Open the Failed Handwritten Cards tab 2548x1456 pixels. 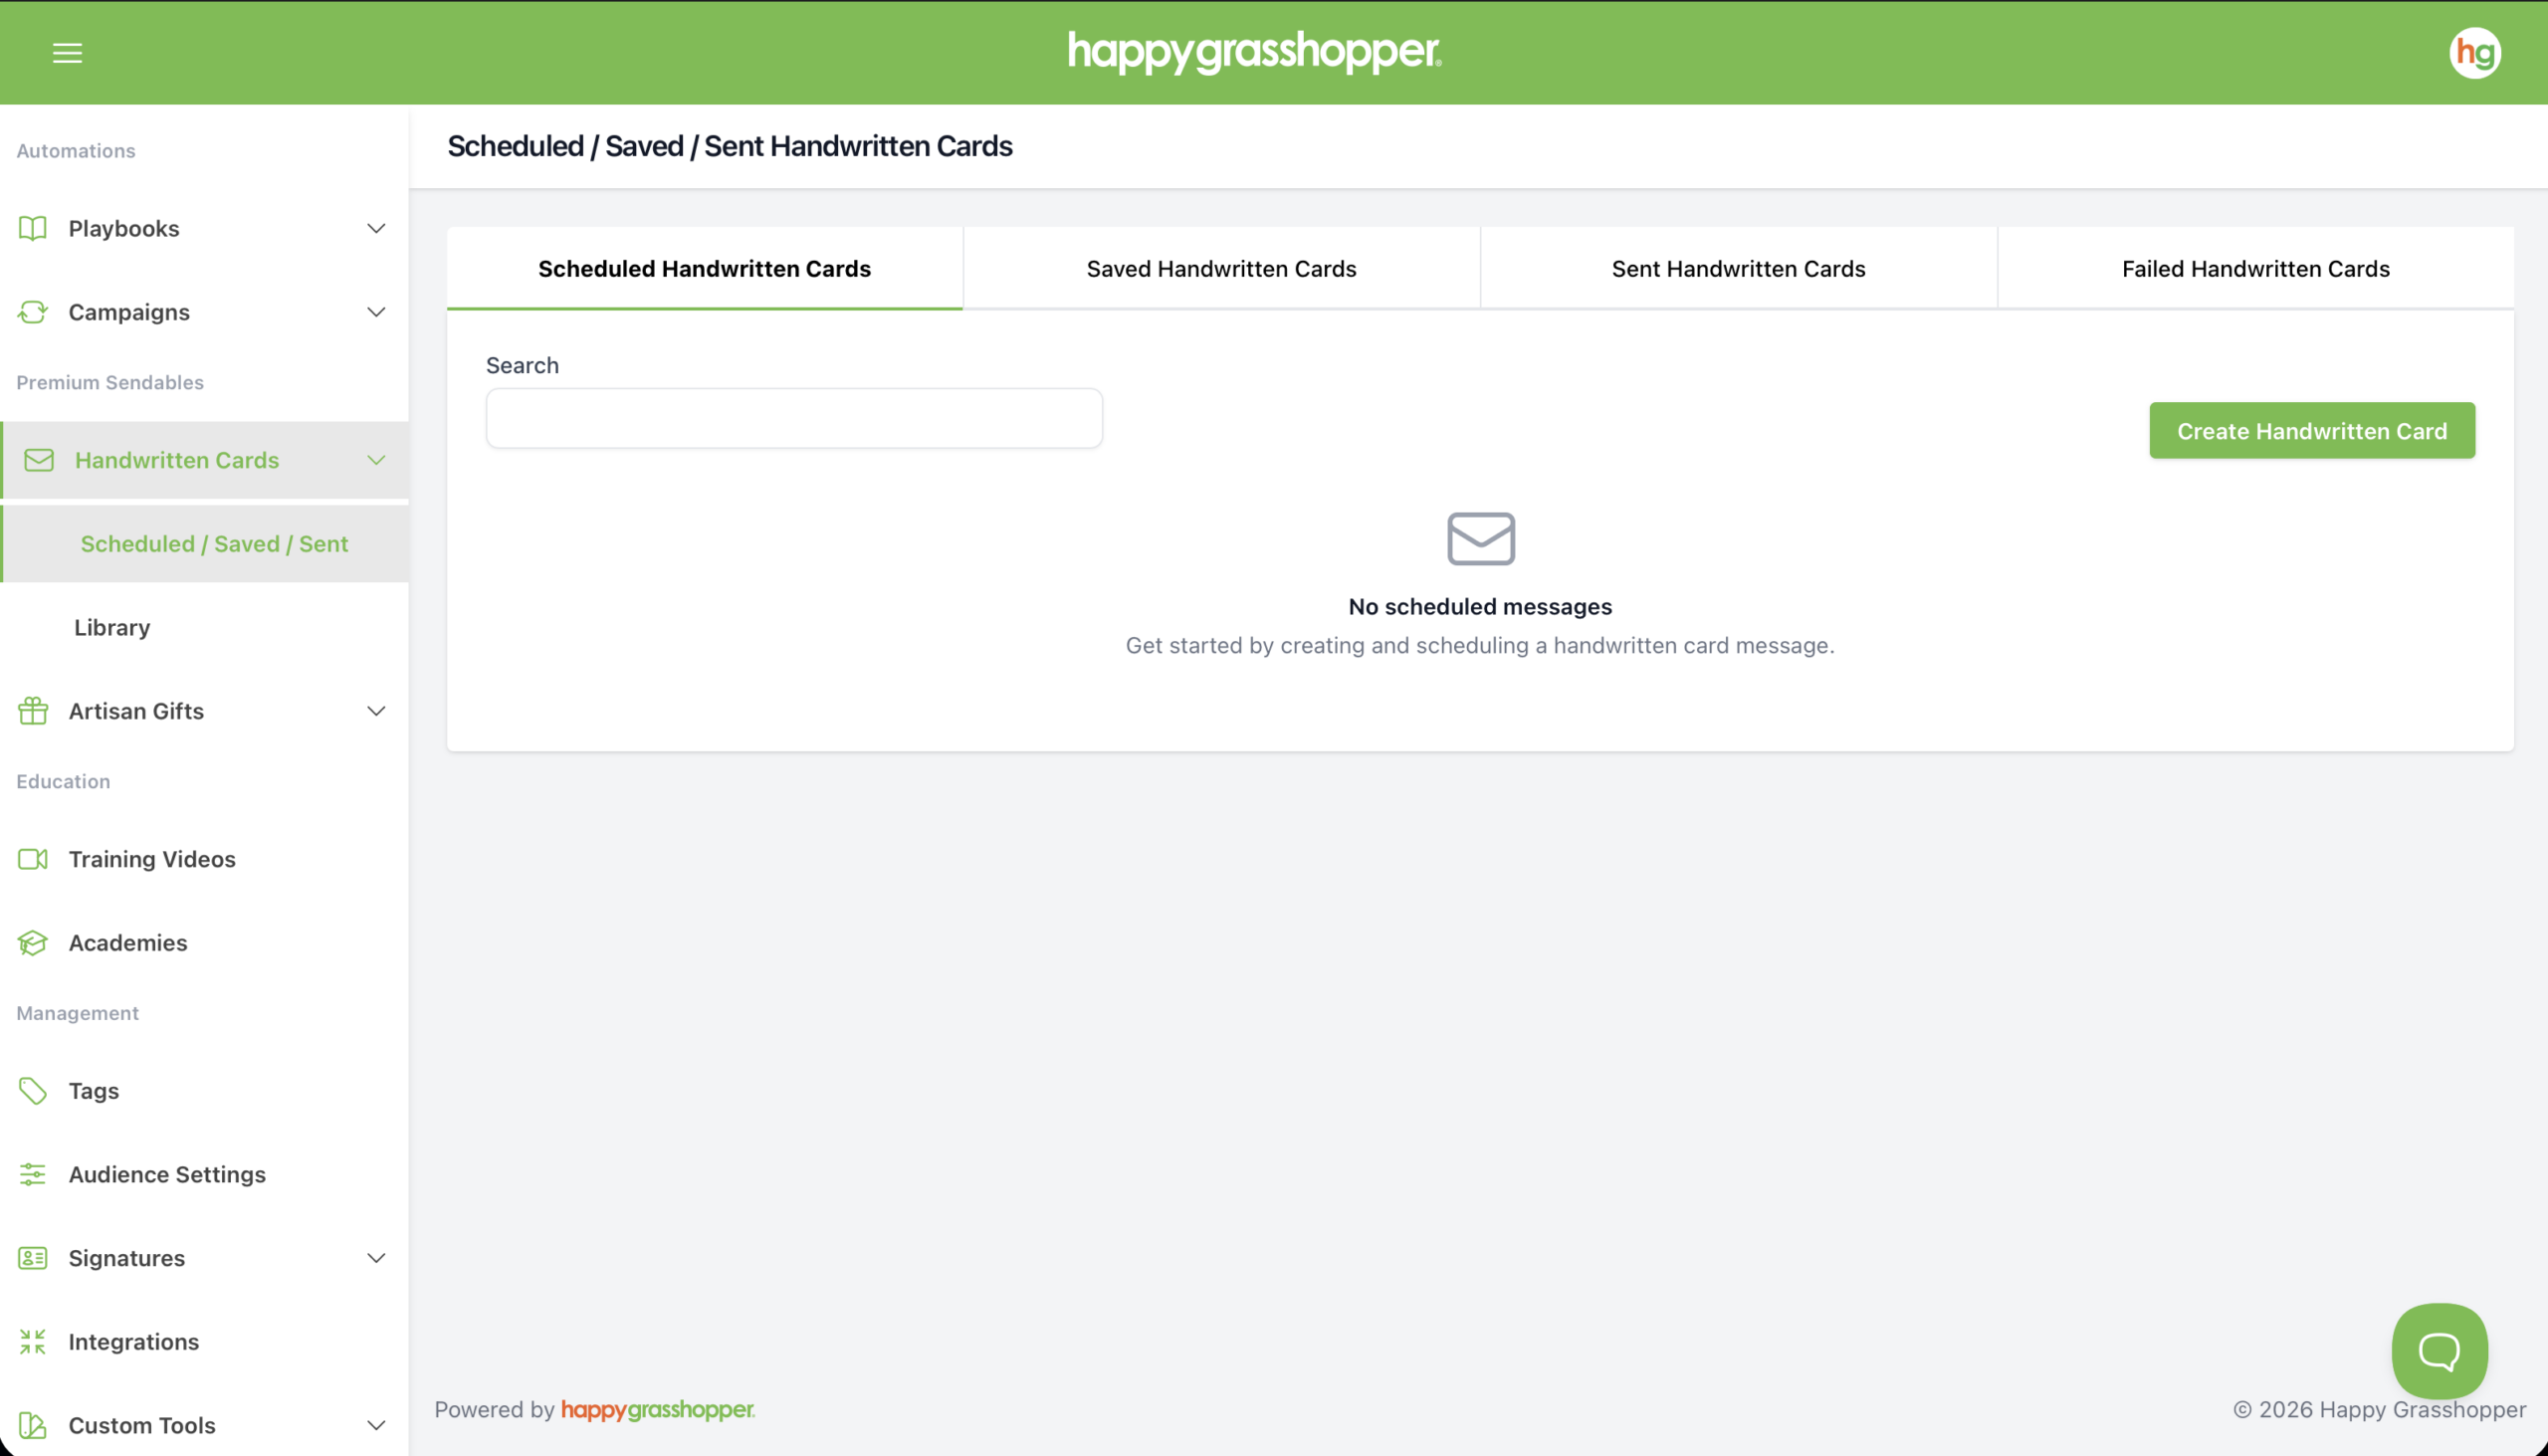2255,268
